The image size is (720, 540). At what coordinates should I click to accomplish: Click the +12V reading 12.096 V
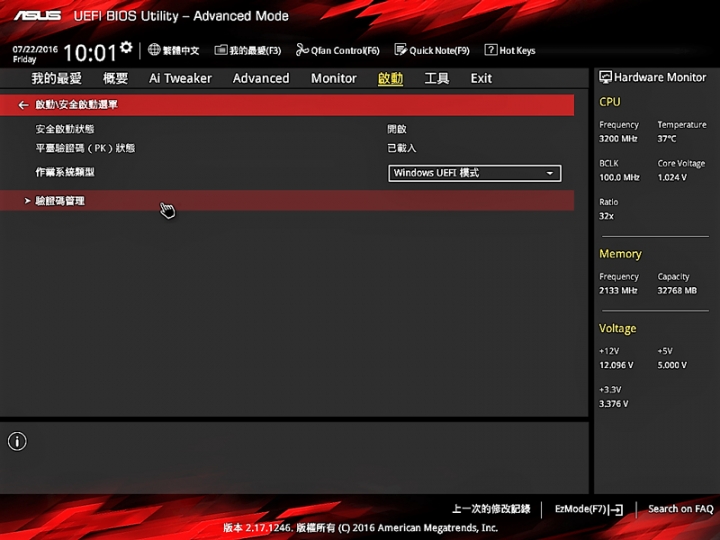[616, 365]
